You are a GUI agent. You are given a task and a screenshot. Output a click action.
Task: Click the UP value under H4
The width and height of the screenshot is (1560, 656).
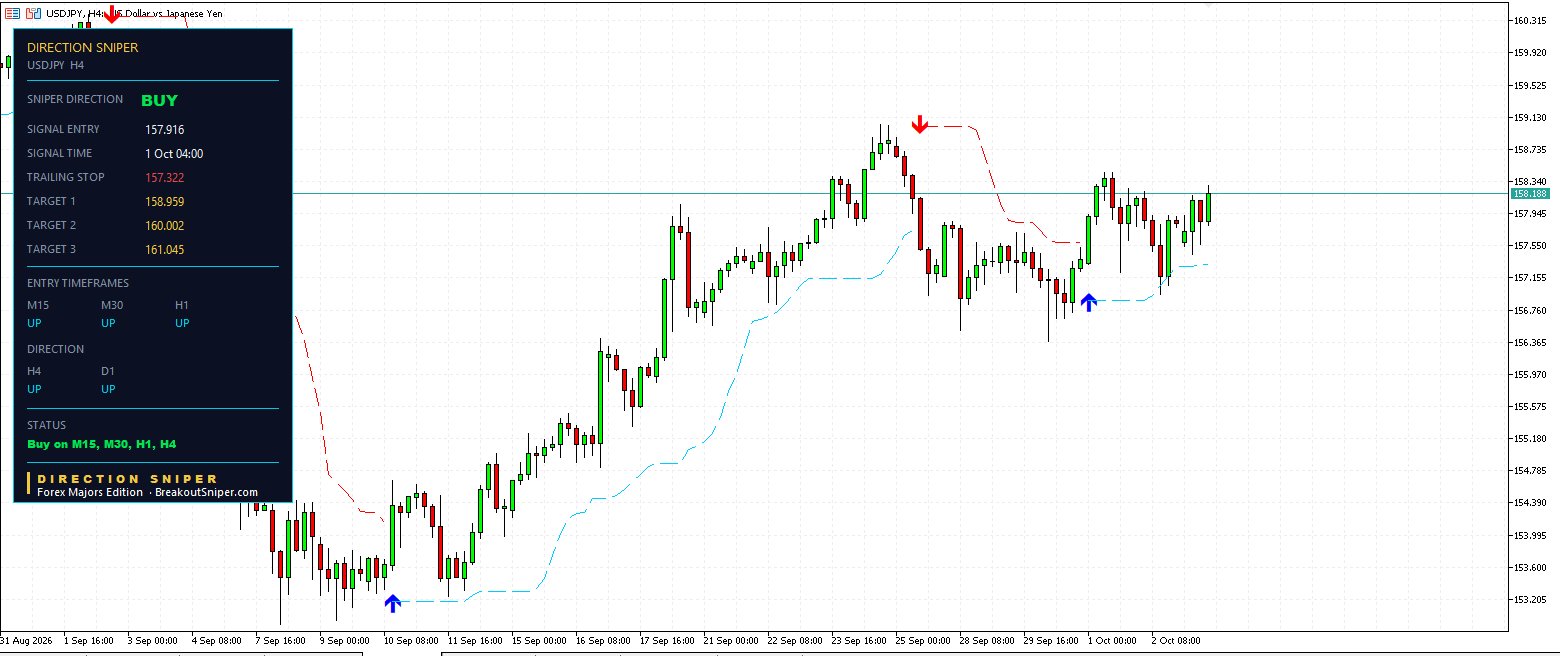click(x=35, y=389)
